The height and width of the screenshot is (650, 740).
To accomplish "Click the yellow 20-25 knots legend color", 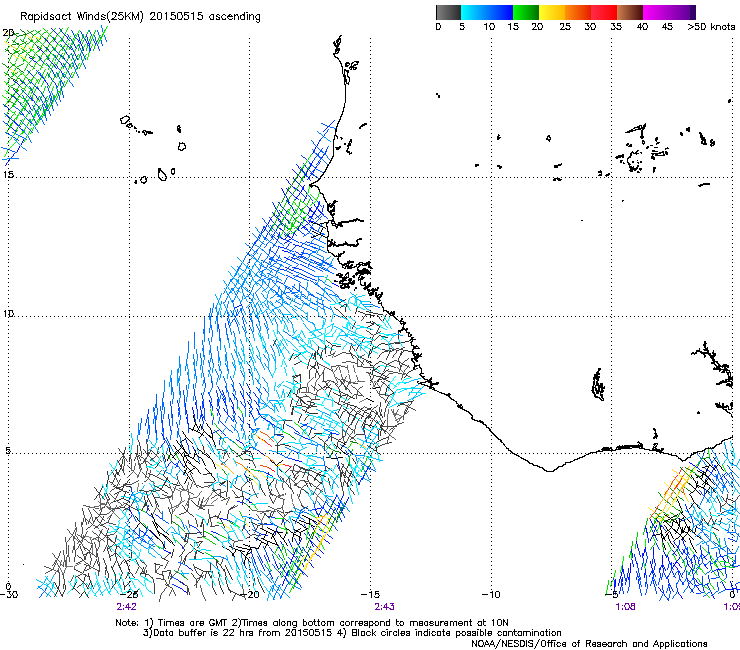I will coord(551,12).
